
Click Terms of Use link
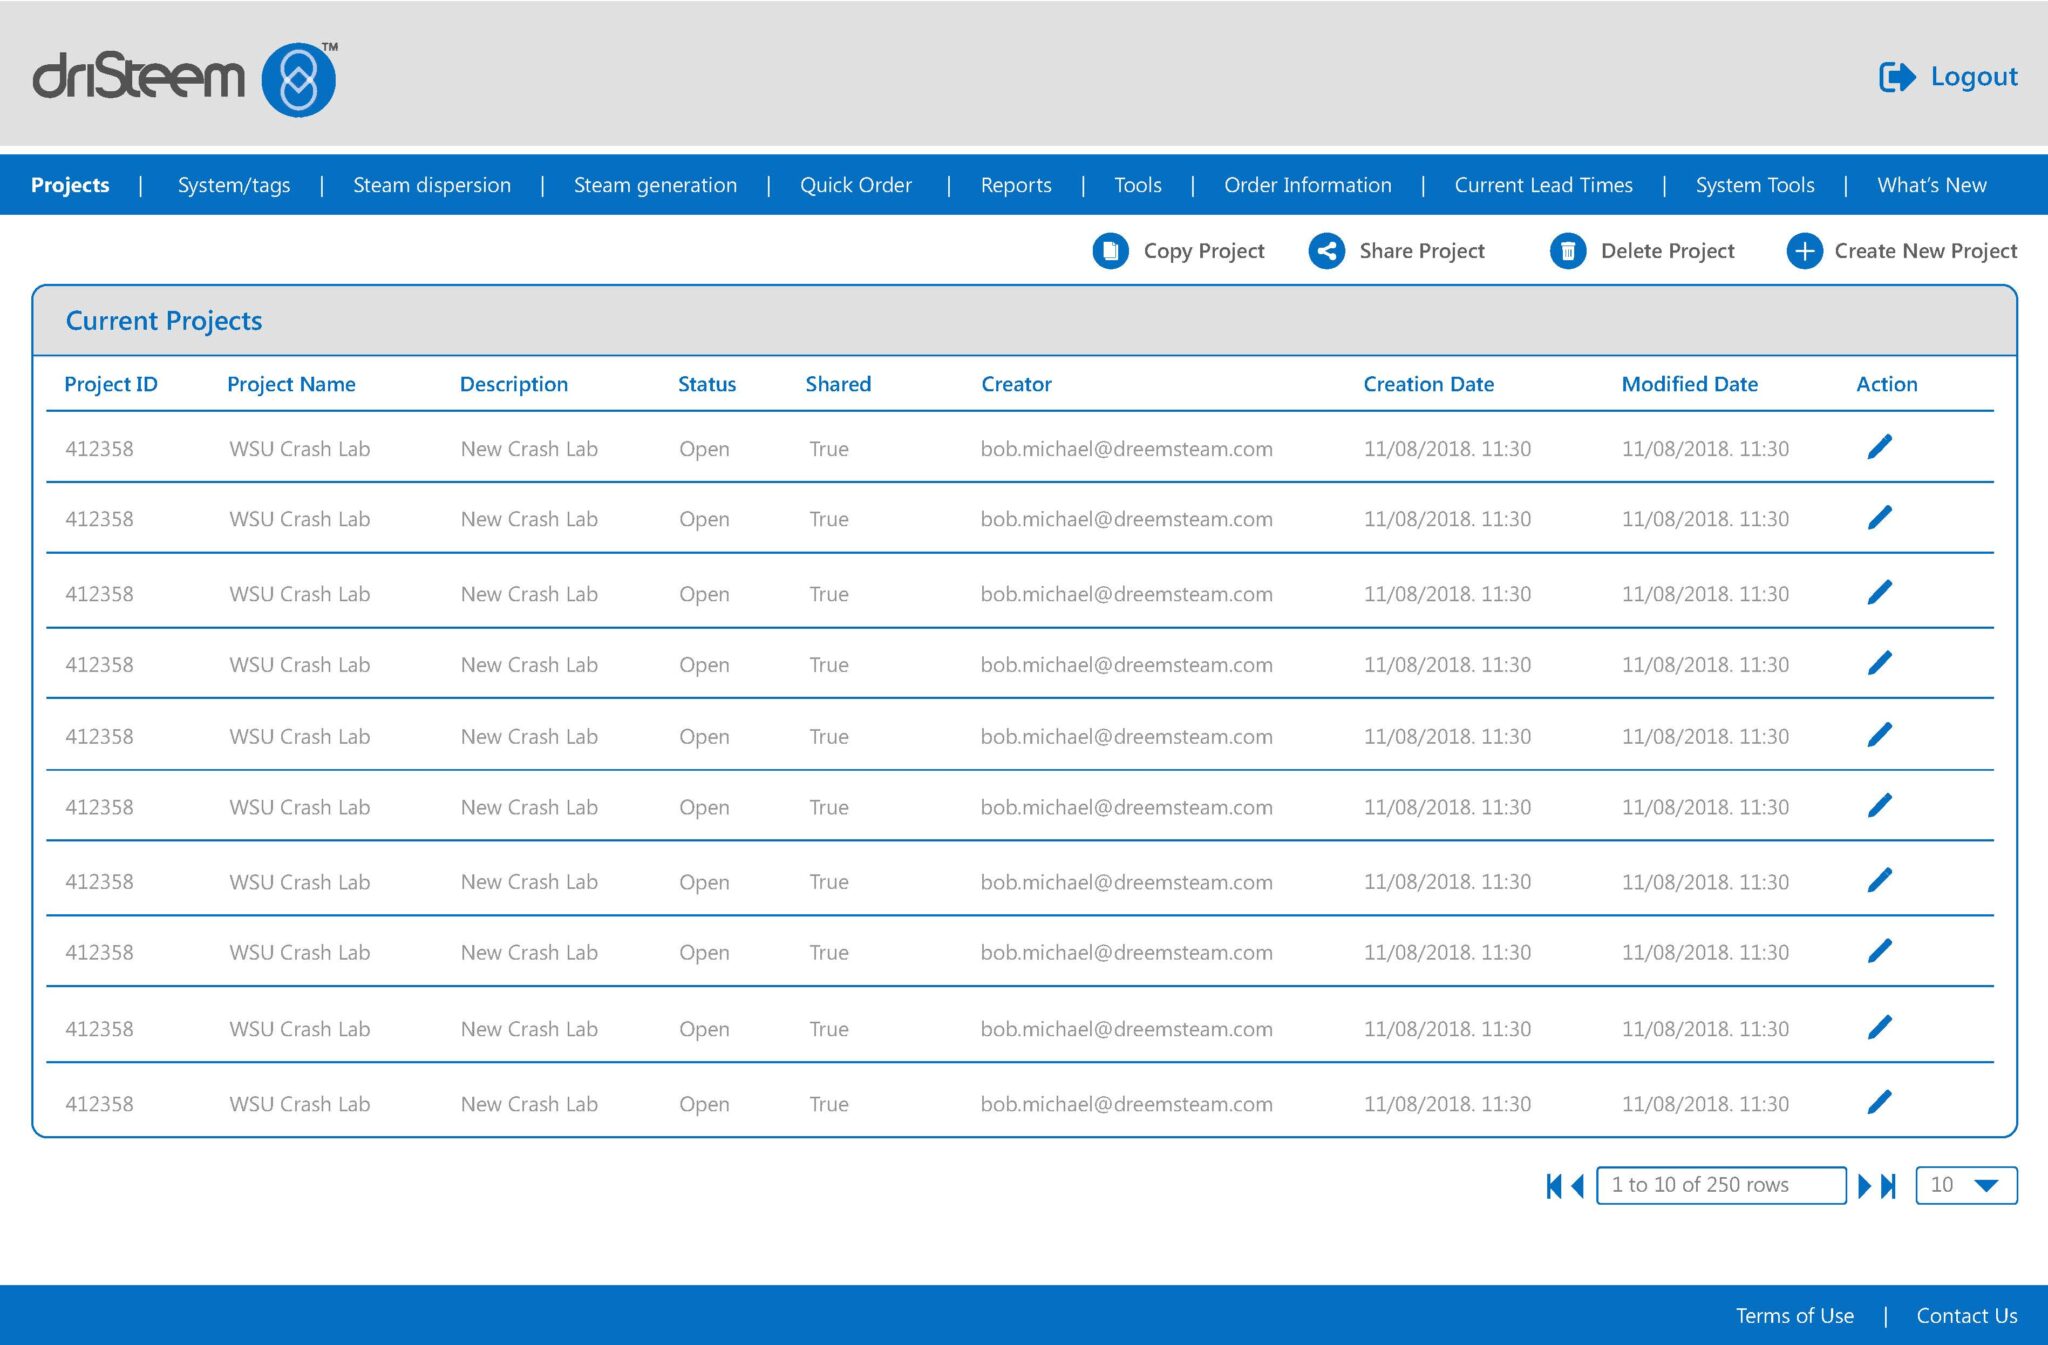pyautogui.click(x=1794, y=1316)
